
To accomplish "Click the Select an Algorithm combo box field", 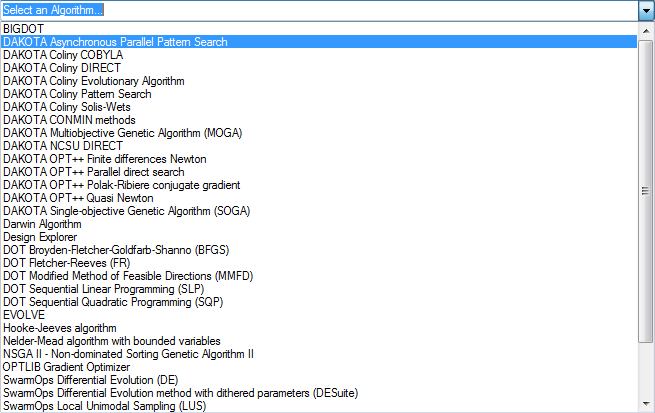I will (x=318, y=10).
